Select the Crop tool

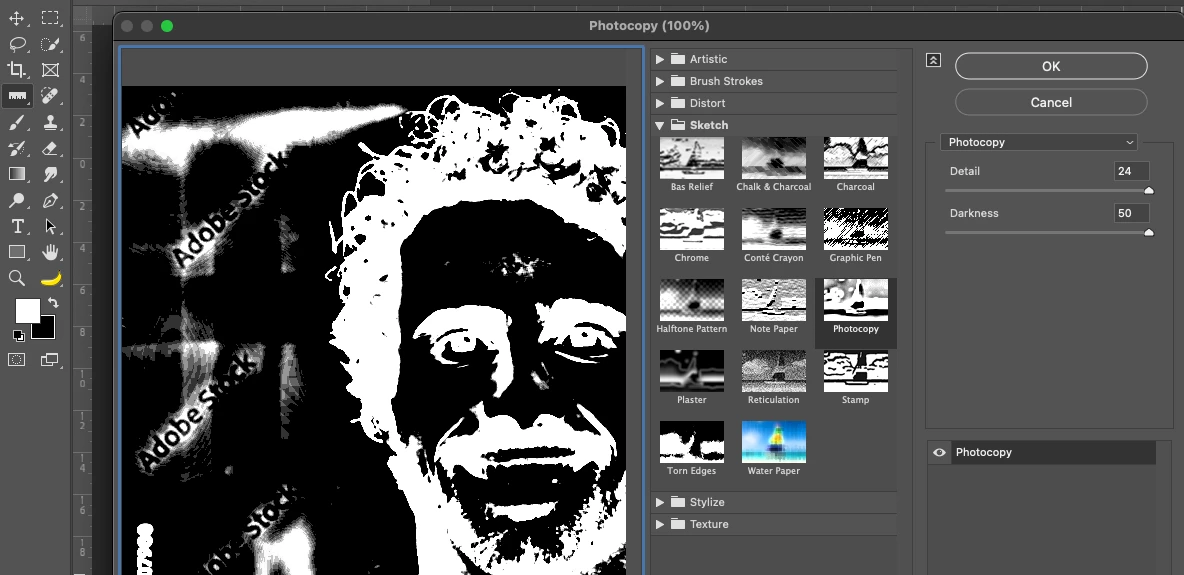[17, 70]
